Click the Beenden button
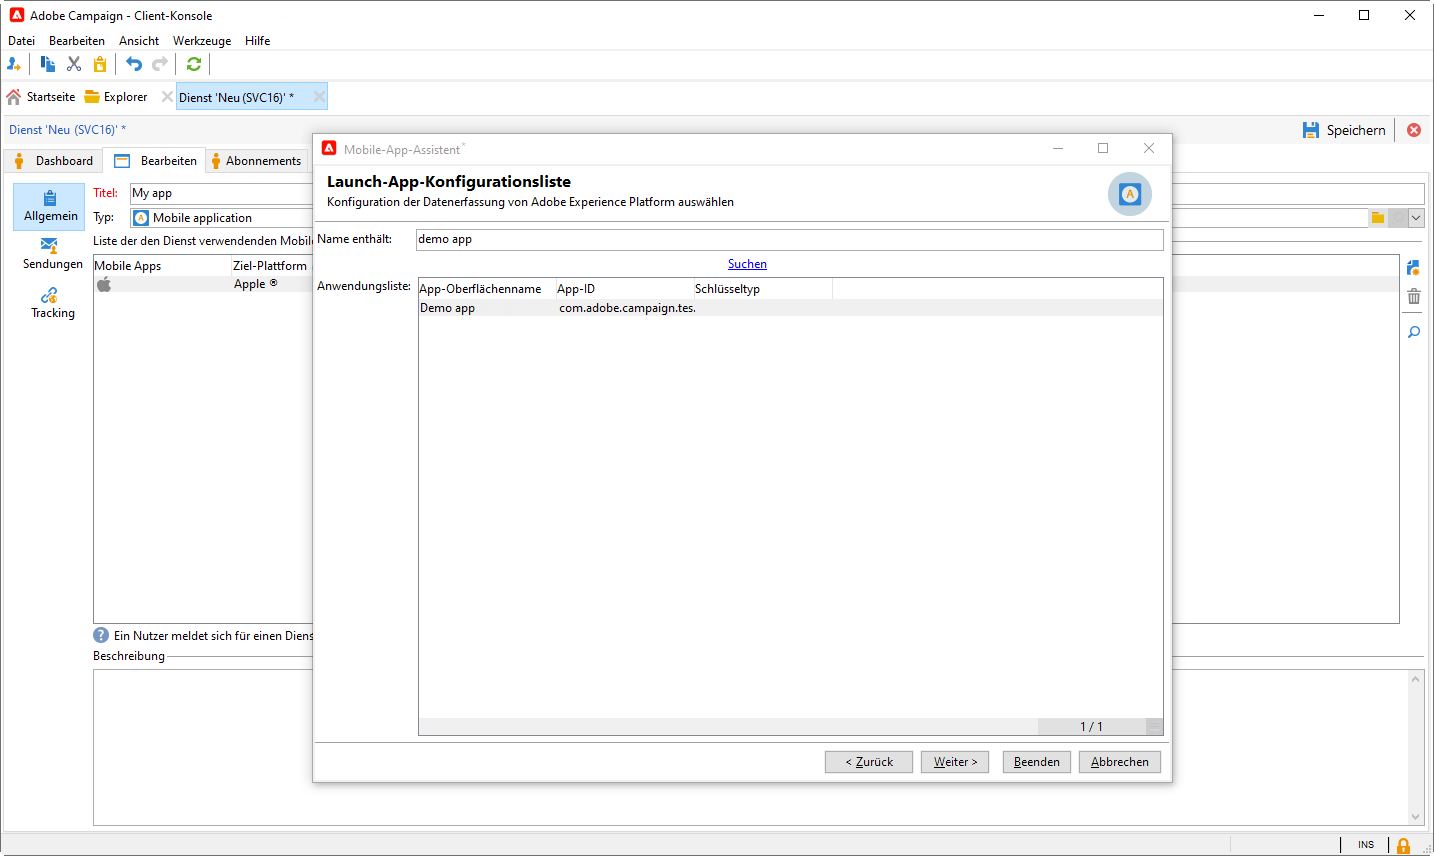This screenshot has height=856, width=1434. pos(1037,762)
